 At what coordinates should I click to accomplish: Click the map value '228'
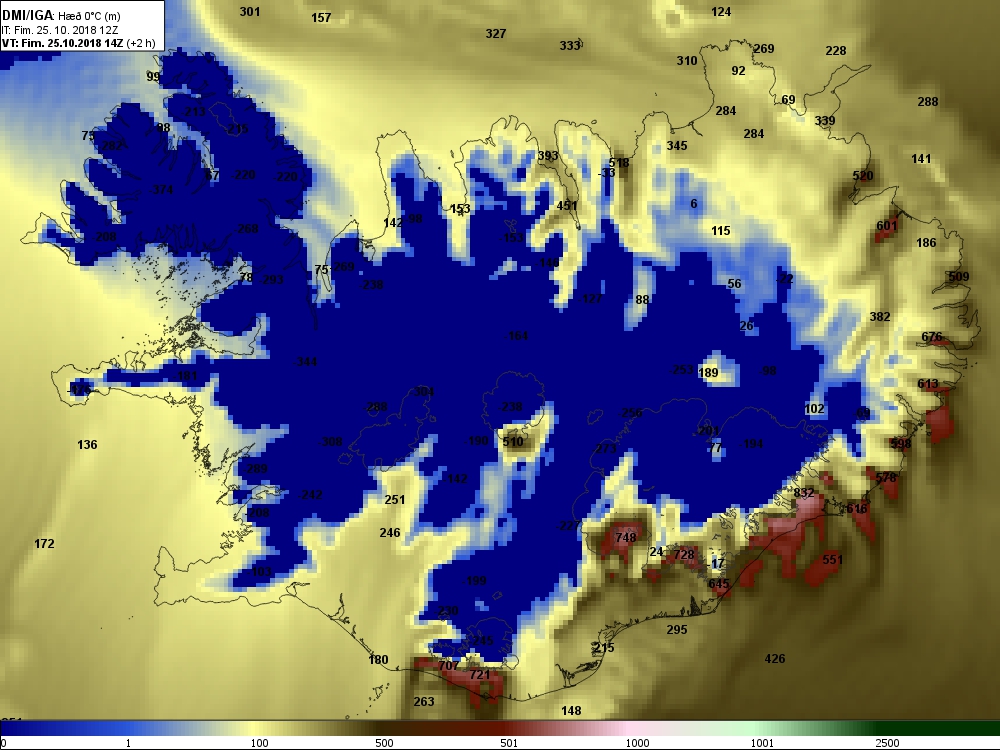click(x=836, y=50)
